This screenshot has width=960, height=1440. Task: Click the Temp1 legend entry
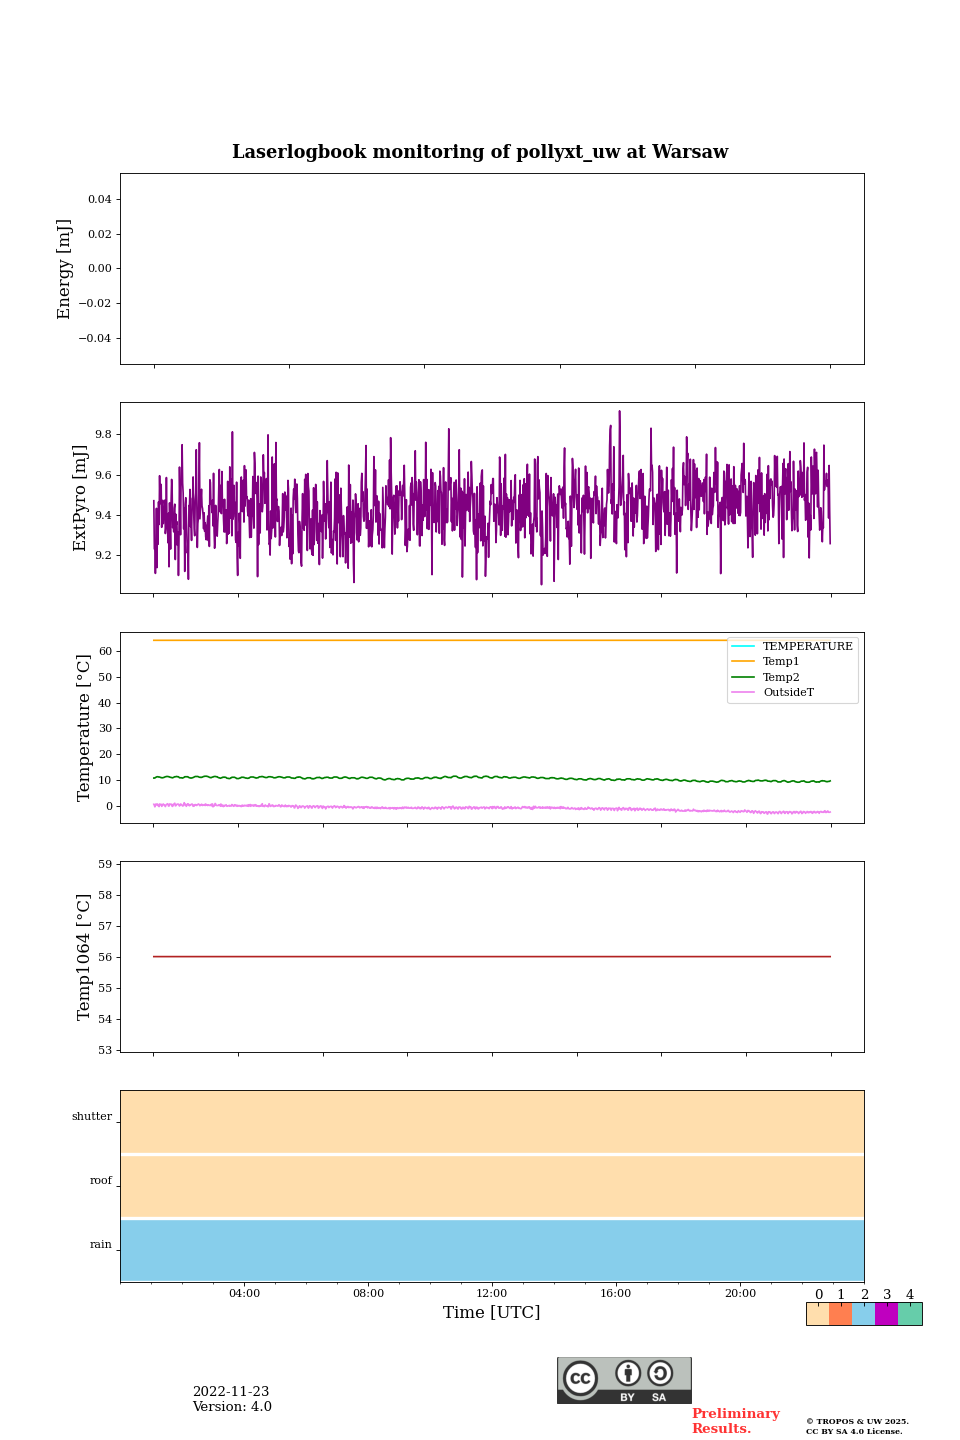(x=766, y=662)
